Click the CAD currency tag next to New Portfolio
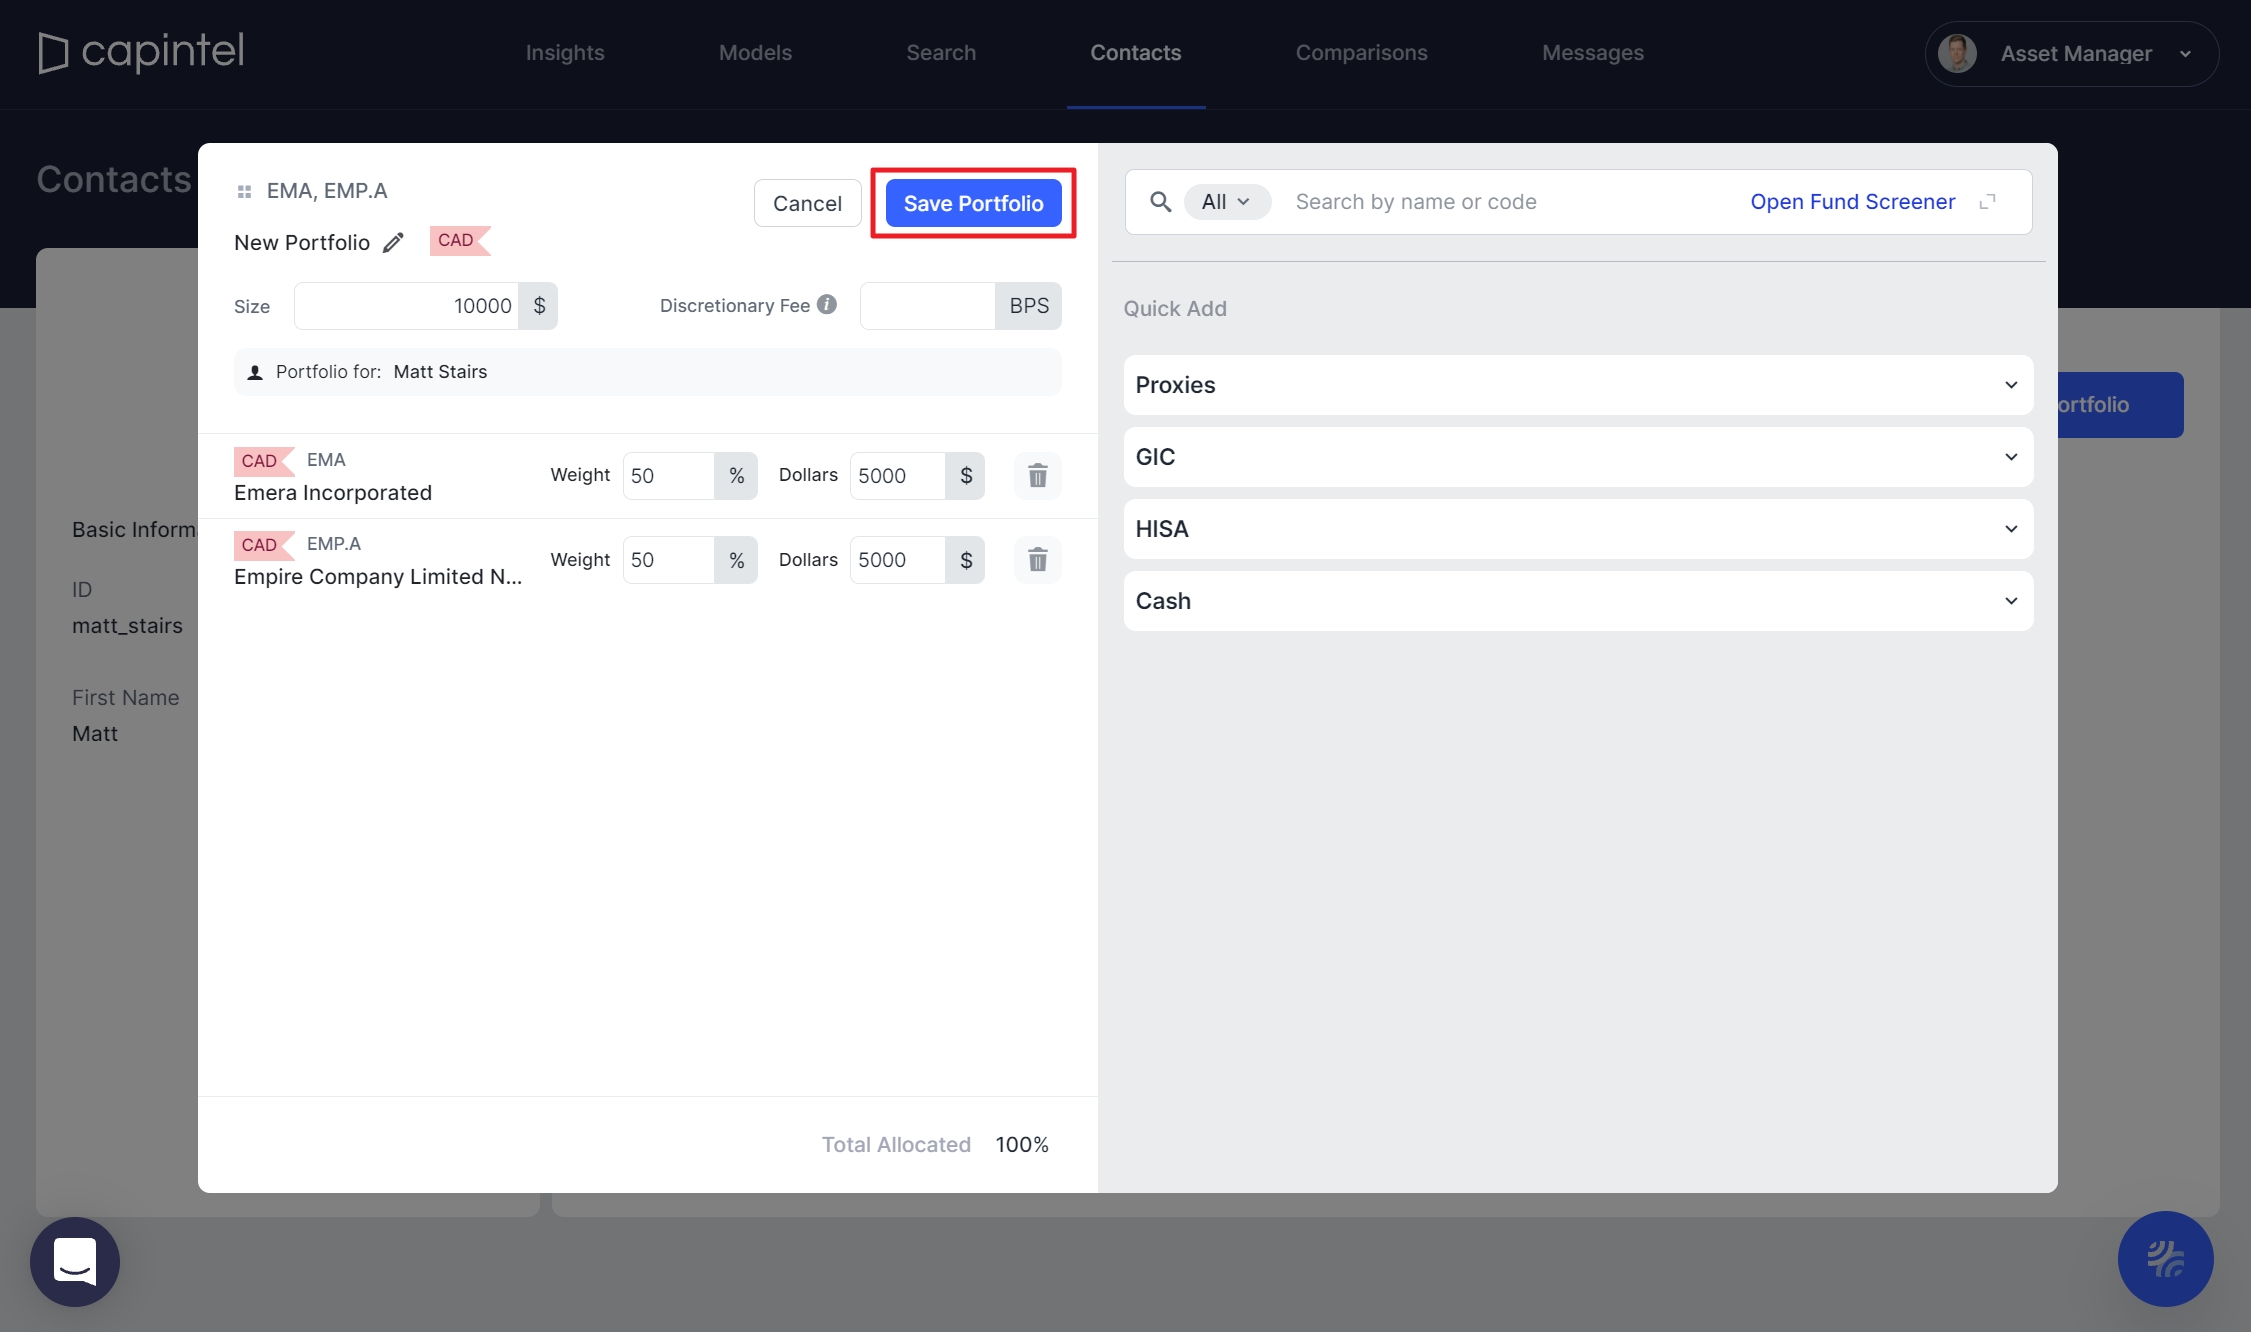The image size is (2251, 1332). tap(459, 240)
